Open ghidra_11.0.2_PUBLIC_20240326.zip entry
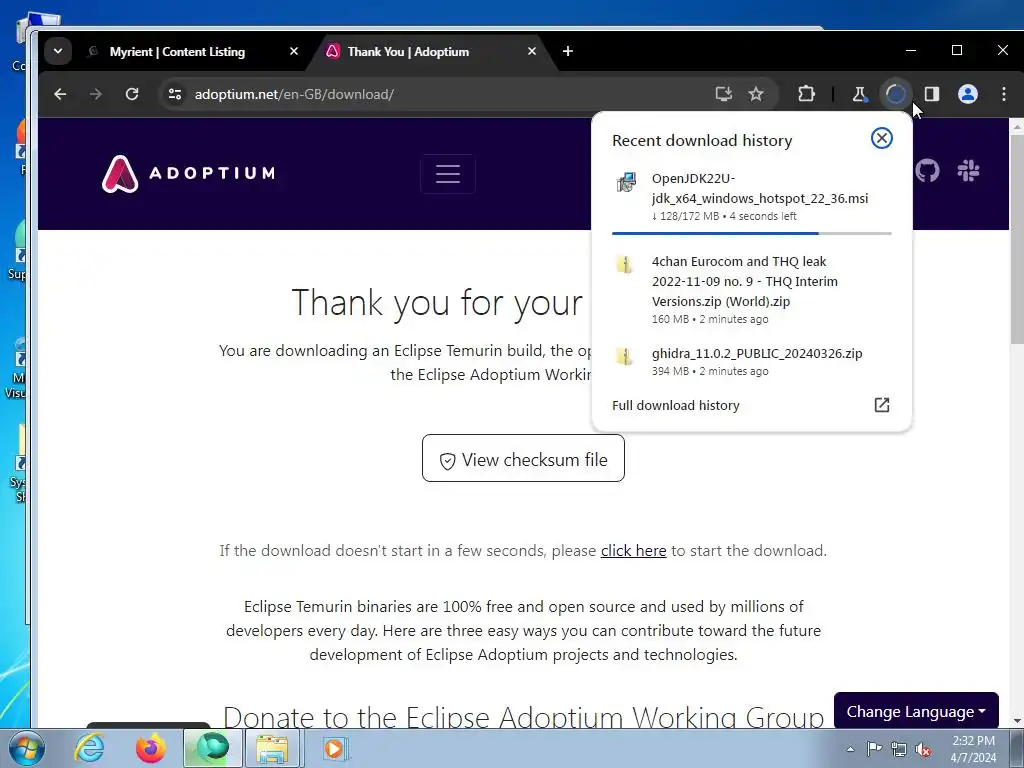The image size is (1024, 768). coord(751,361)
